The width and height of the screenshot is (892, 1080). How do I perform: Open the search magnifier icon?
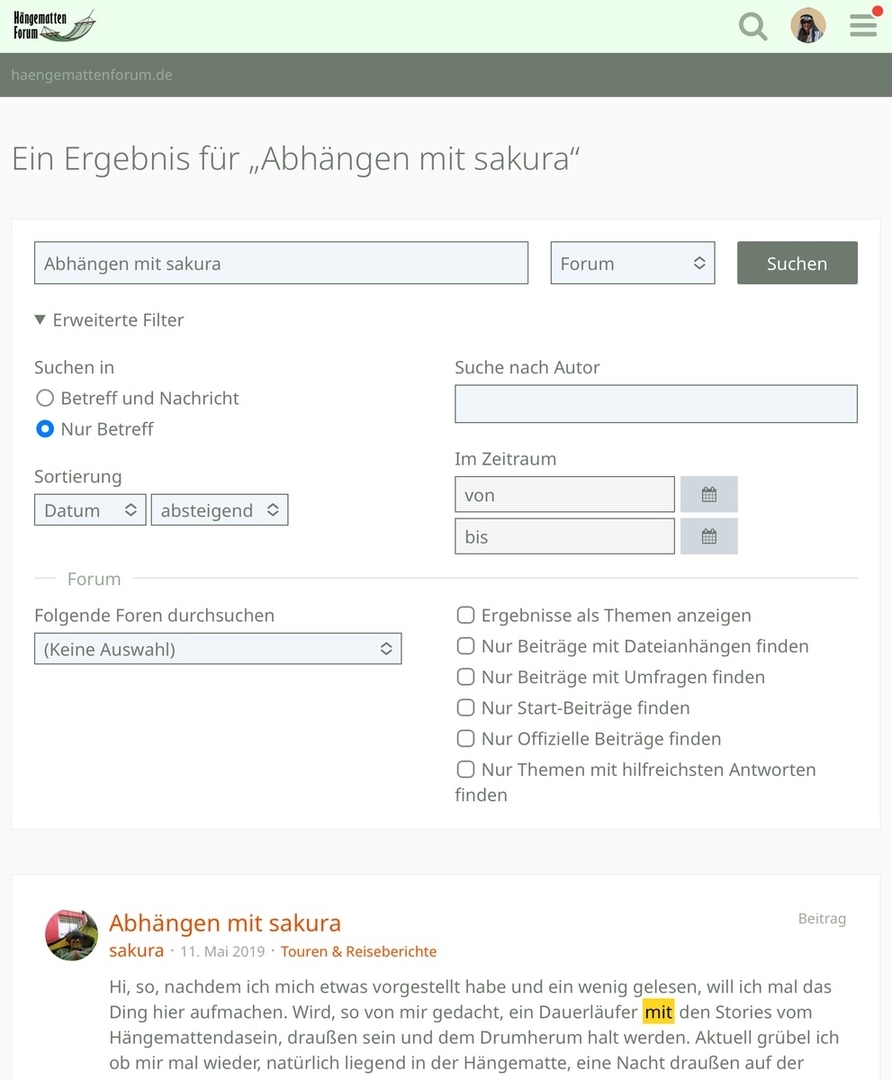pos(753,26)
